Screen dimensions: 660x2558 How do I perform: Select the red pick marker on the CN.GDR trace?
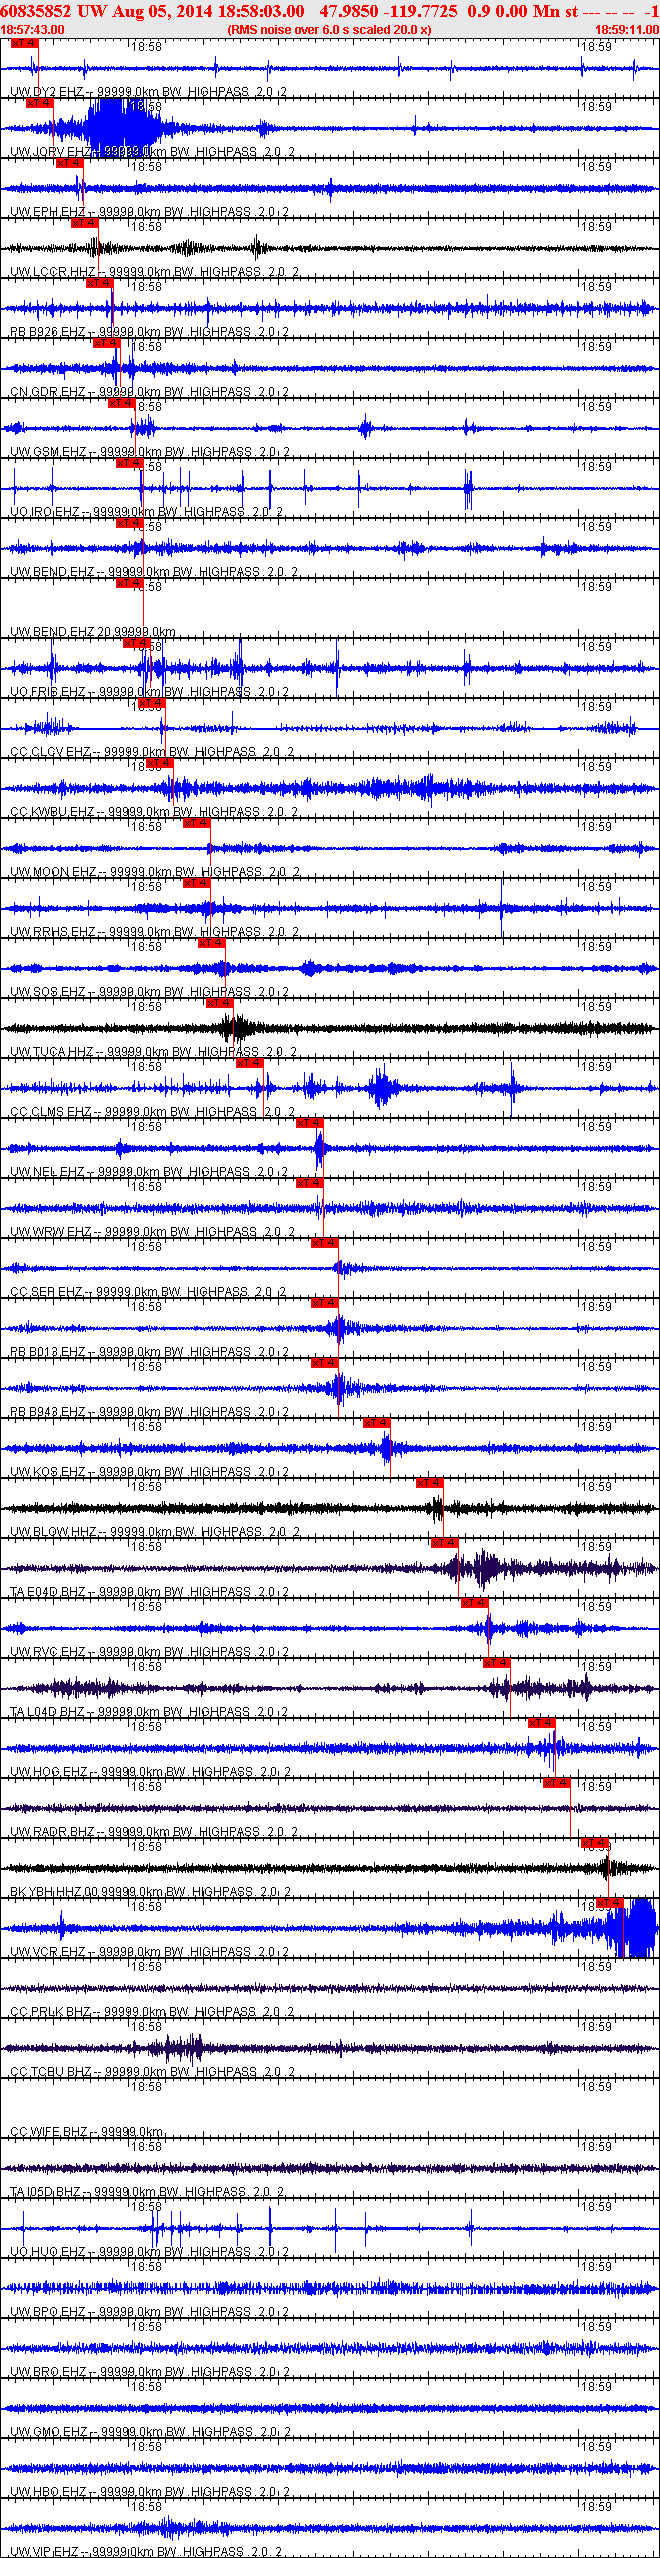coord(106,343)
